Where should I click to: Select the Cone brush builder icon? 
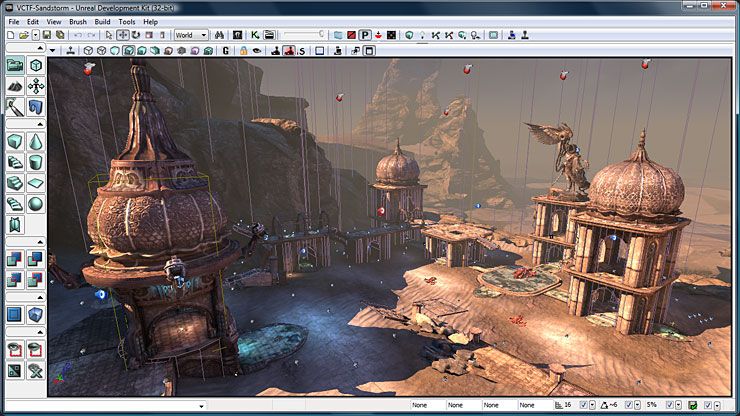tap(36, 142)
